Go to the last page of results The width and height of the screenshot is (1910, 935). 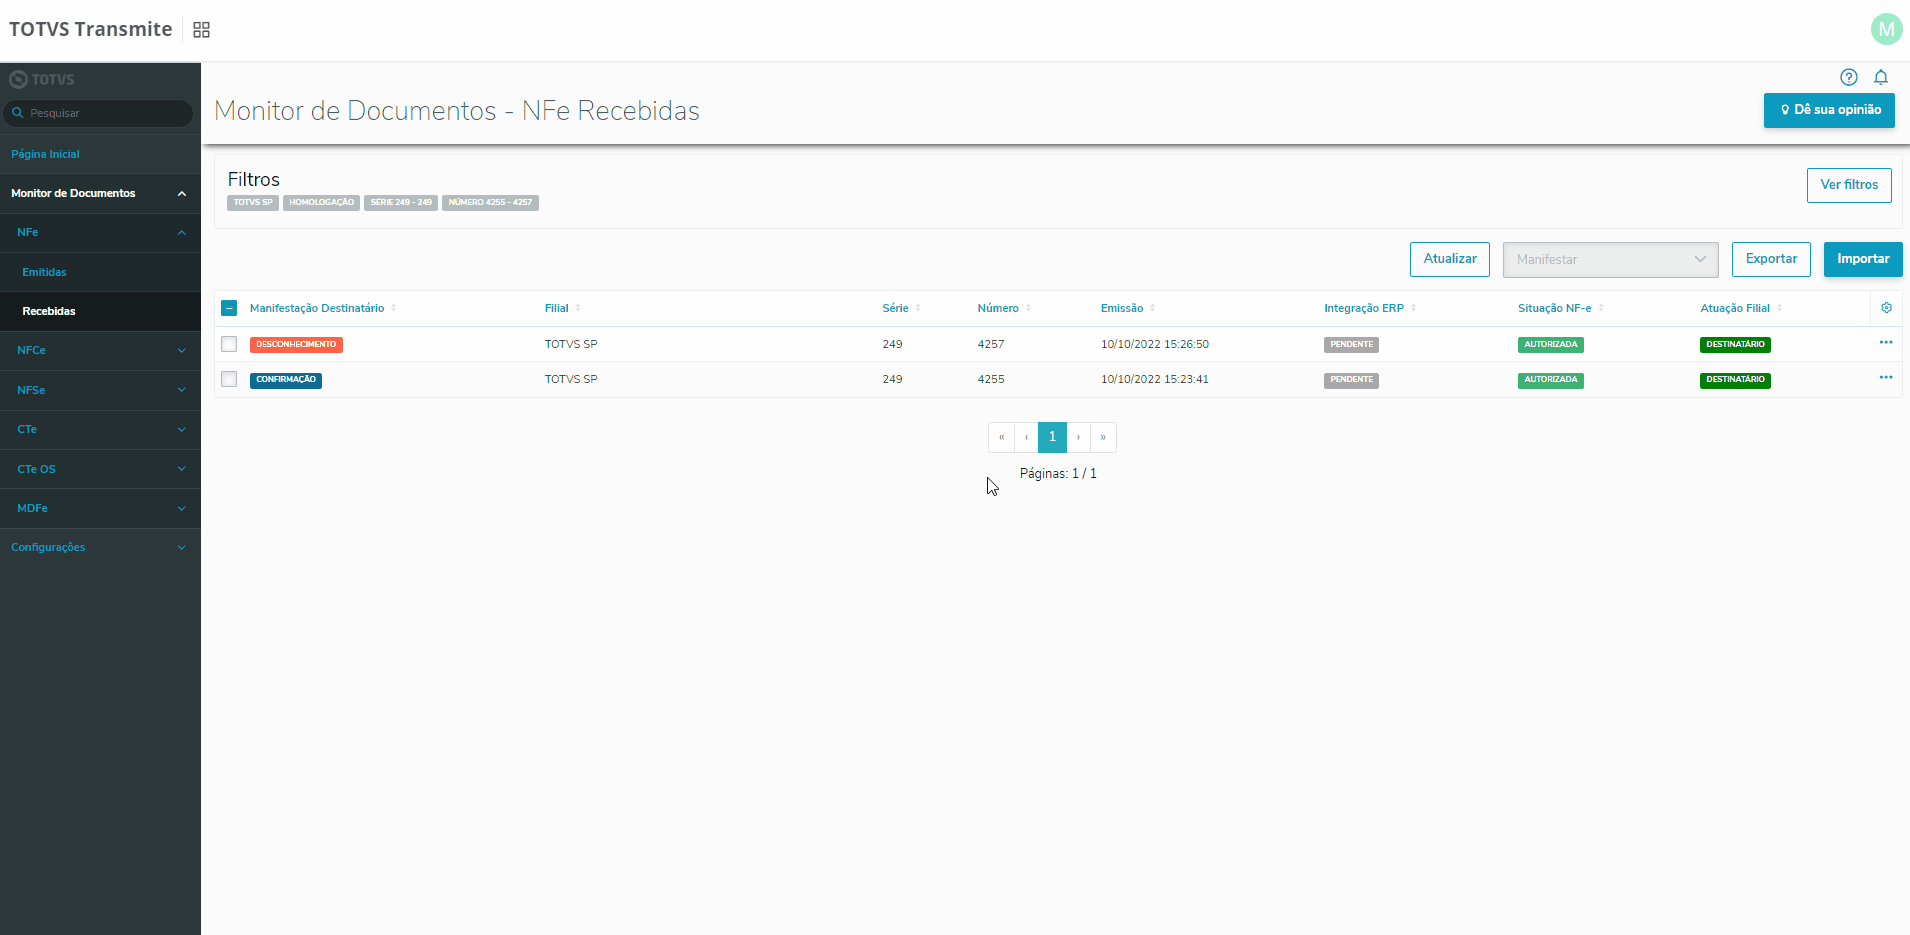[1103, 437]
